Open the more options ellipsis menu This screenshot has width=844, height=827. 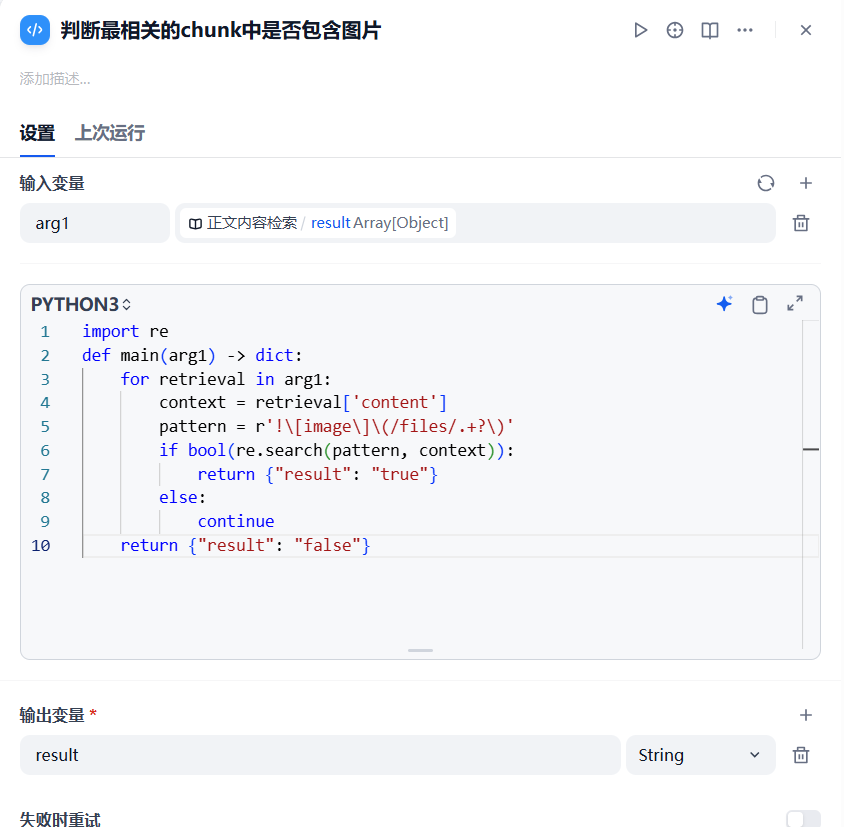[745, 30]
